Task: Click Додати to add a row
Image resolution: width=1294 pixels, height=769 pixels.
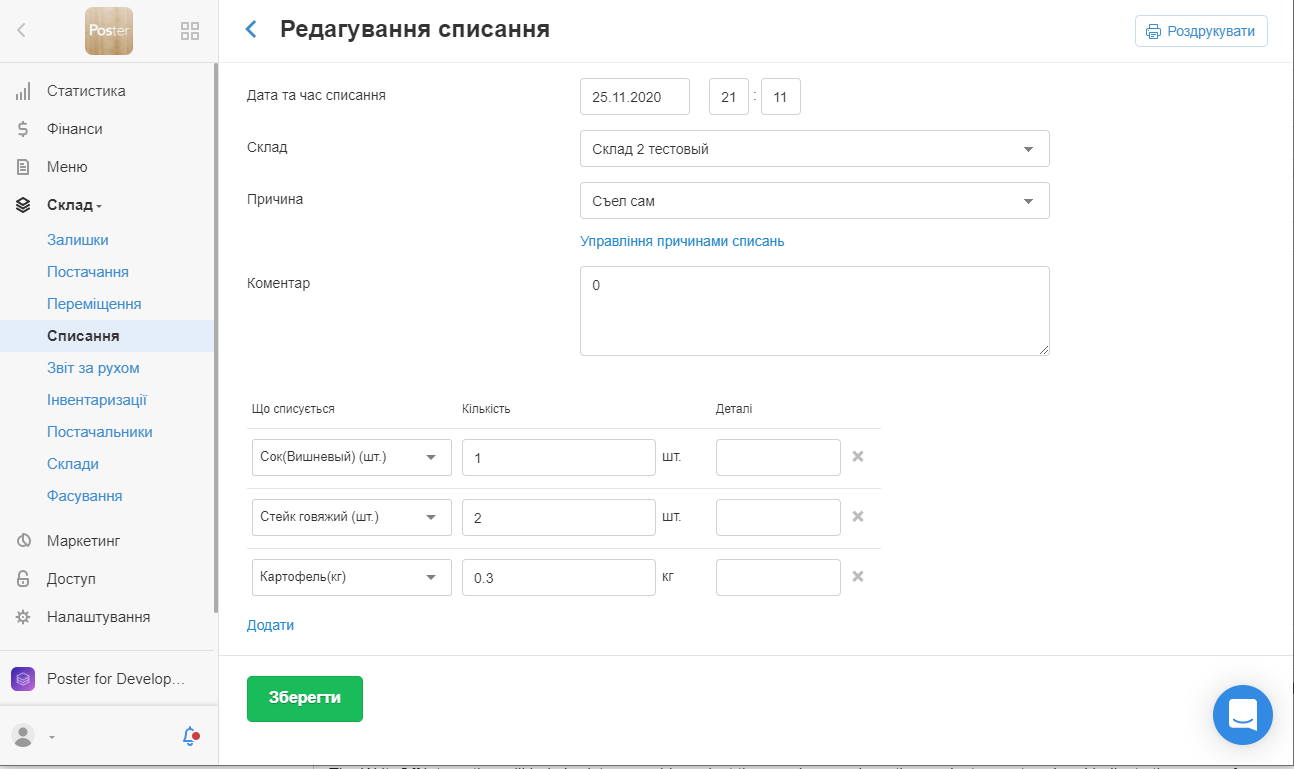Action: pyautogui.click(x=271, y=625)
